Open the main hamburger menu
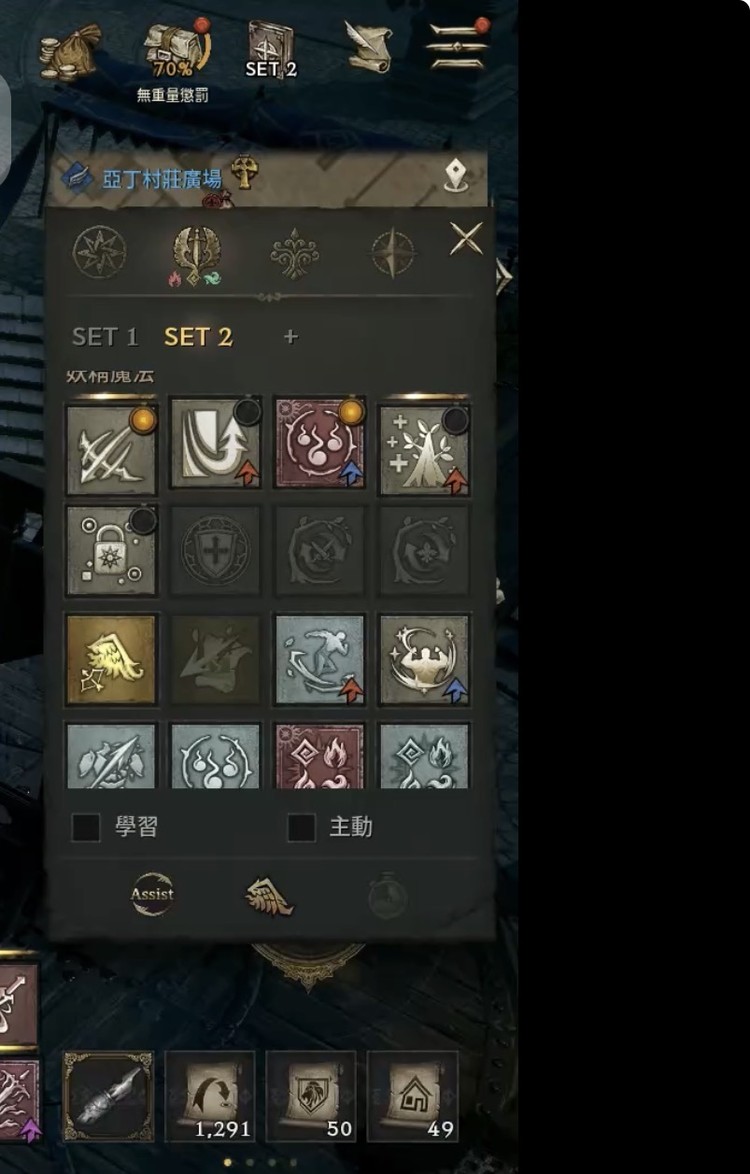750x1174 pixels. pyautogui.click(x=458, y=45)
